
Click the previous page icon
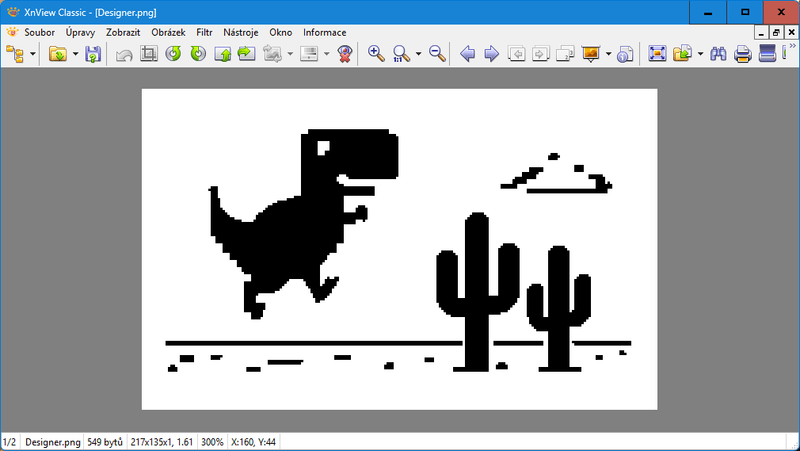point(516,54)
